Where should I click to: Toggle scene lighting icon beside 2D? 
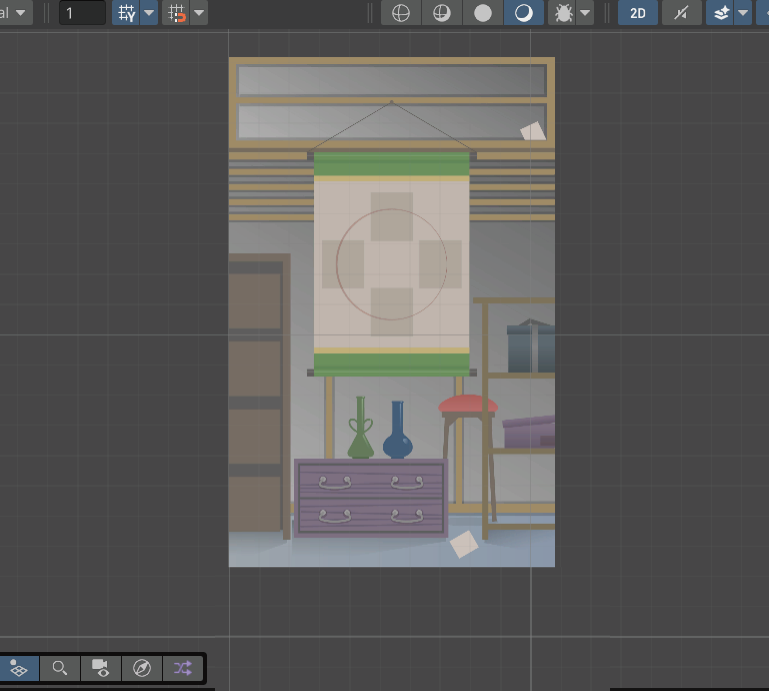pyautogui.click(x=681, y=13)
